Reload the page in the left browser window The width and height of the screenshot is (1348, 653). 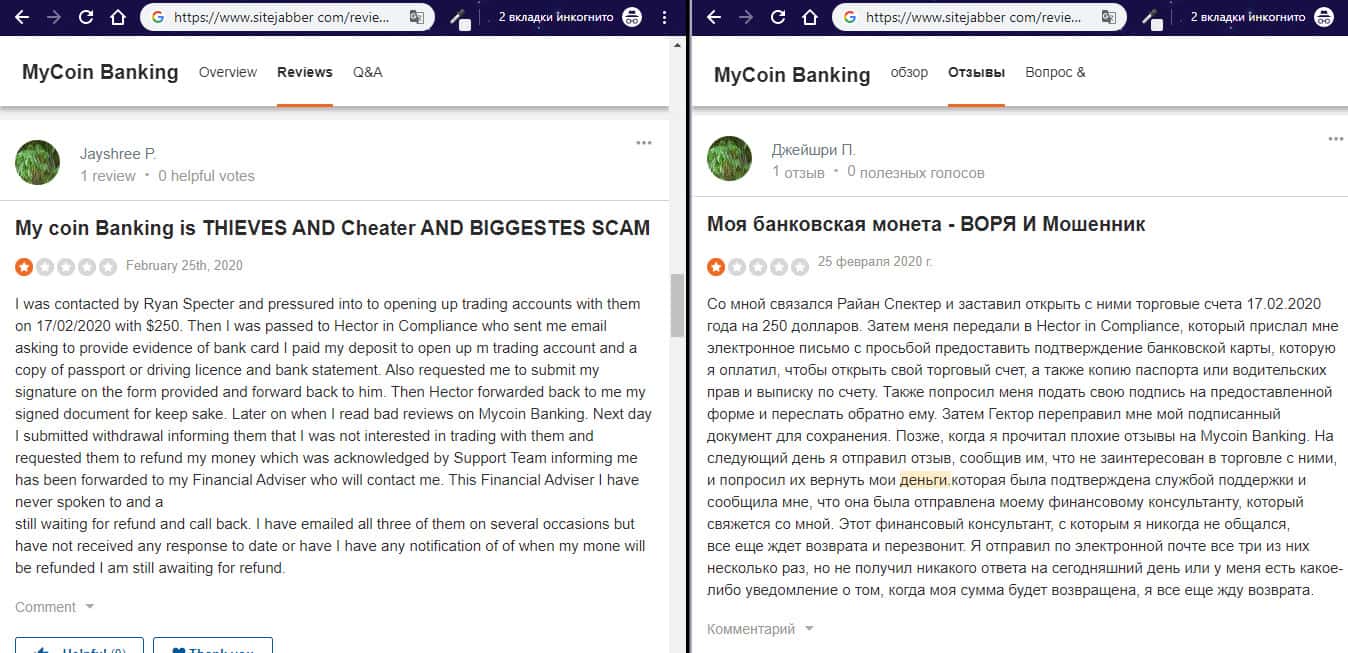click(86, 17)
